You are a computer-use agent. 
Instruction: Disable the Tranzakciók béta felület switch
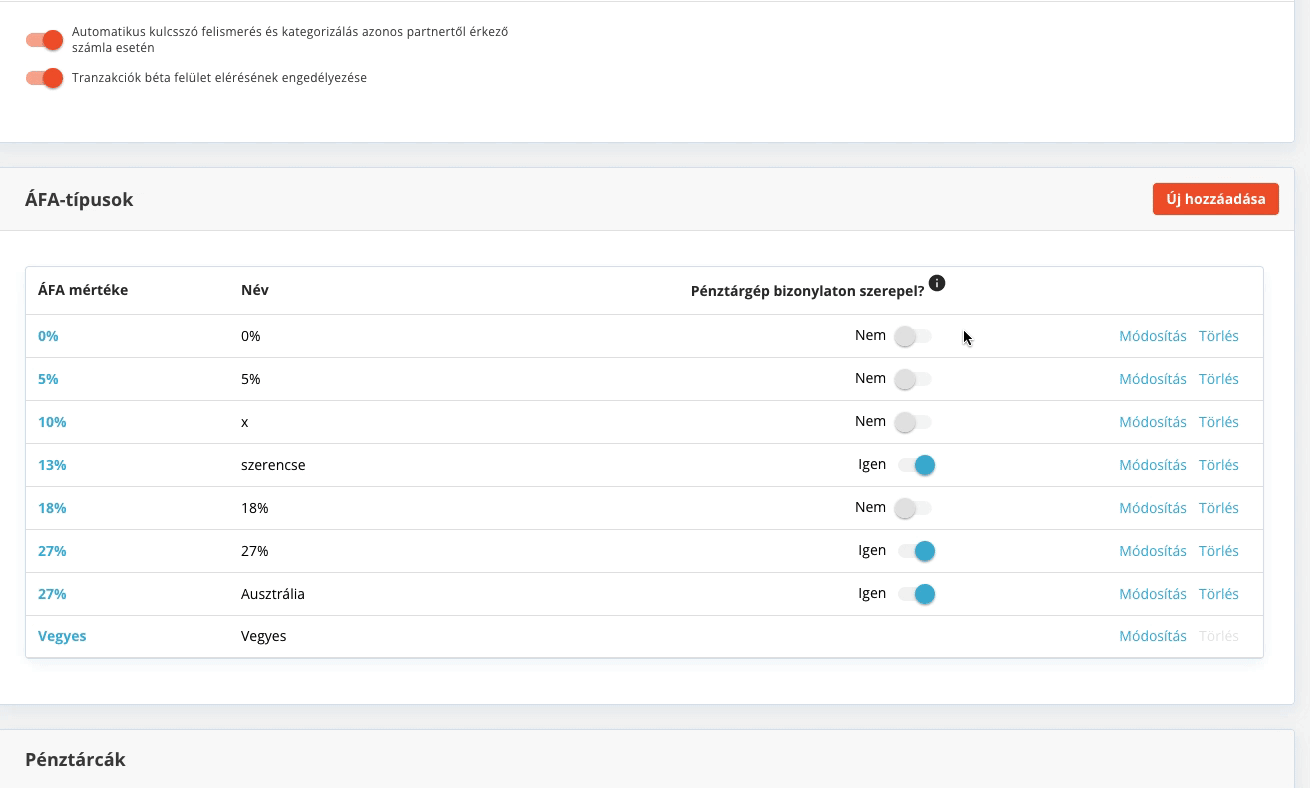pyautogui.click(x=45, y=78)
